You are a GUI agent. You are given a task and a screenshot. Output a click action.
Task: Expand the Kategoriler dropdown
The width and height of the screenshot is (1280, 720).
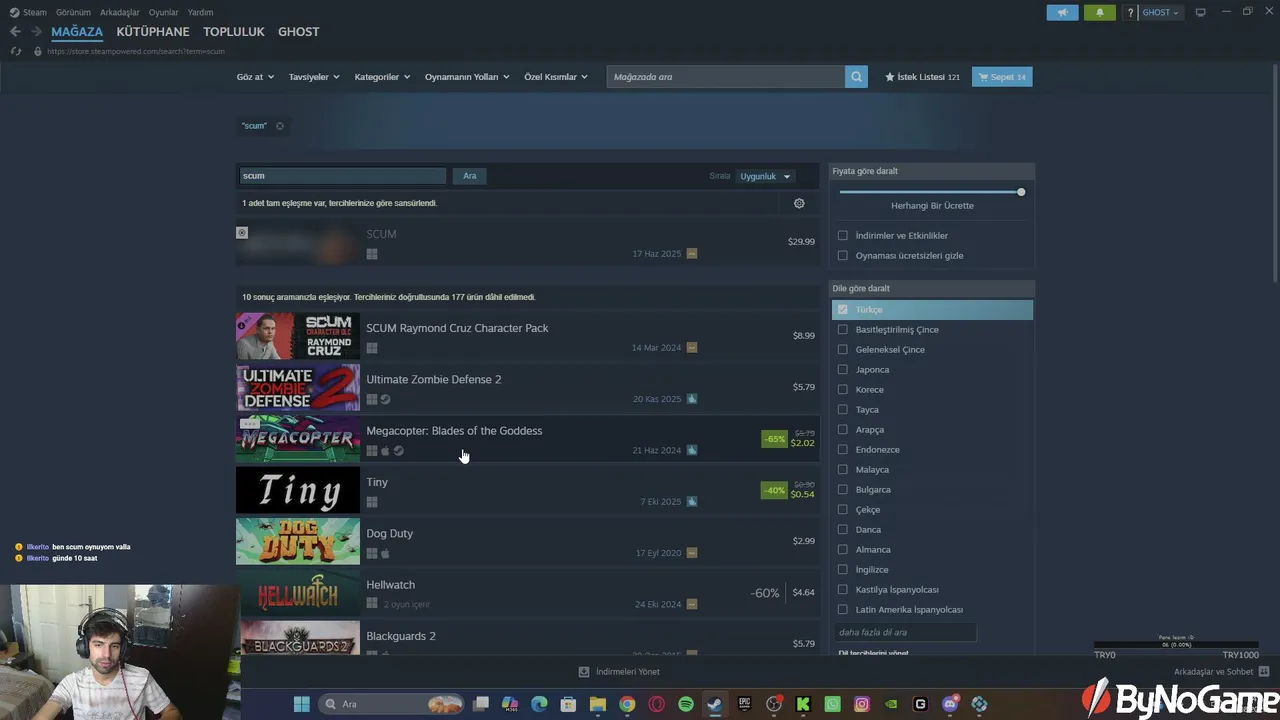click(x=382, y=77)
